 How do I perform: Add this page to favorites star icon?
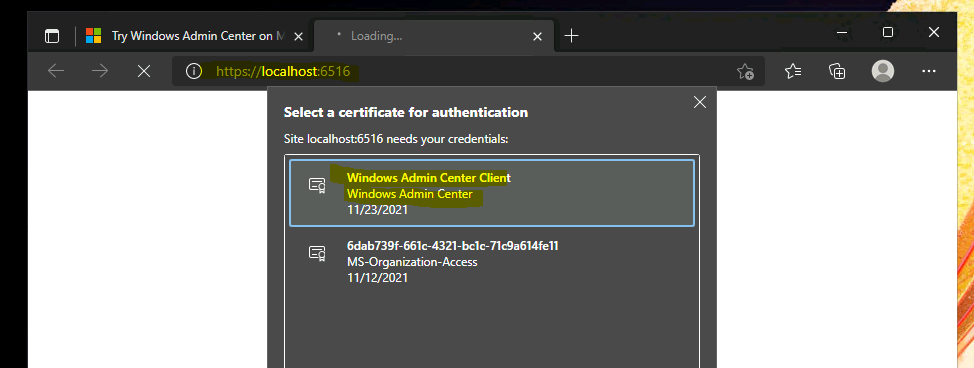coord(745,71)
